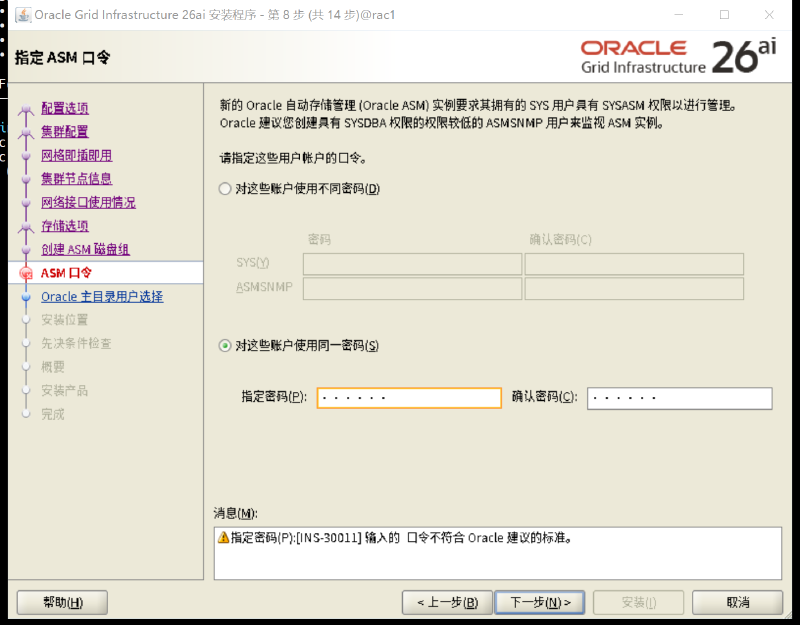Image resolution: width=800 pixels, height=625 pixels.
Task: Select 对这些账户使用同一密码 radio button
Action: (224, 346)
